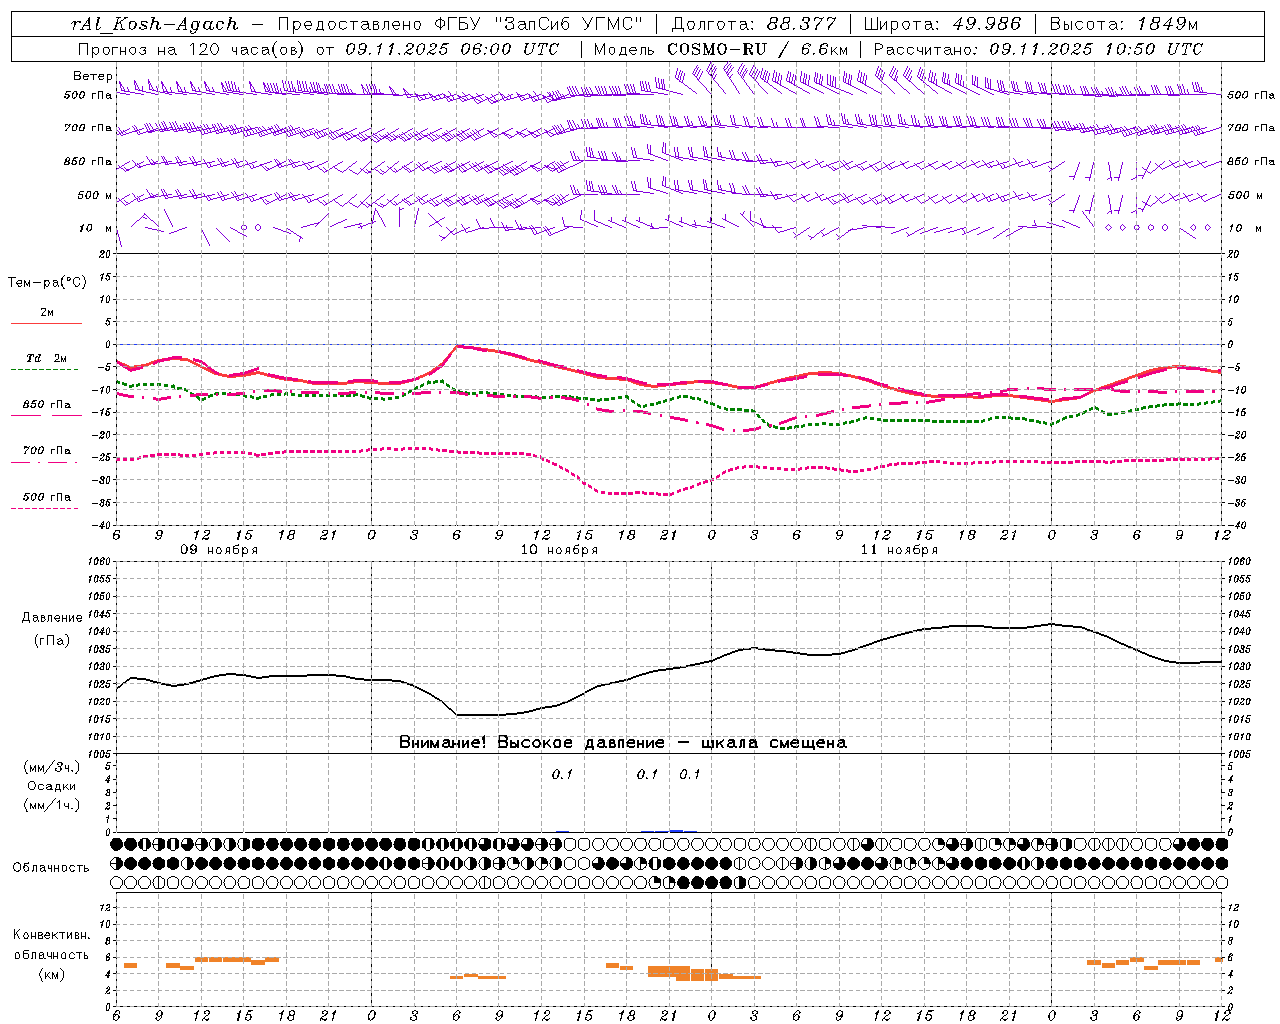Click the warning Внимание! Высокое давление – шкала смещена
The width and height of the screenshot is (1280, 1024).
[x=623, y=743]
